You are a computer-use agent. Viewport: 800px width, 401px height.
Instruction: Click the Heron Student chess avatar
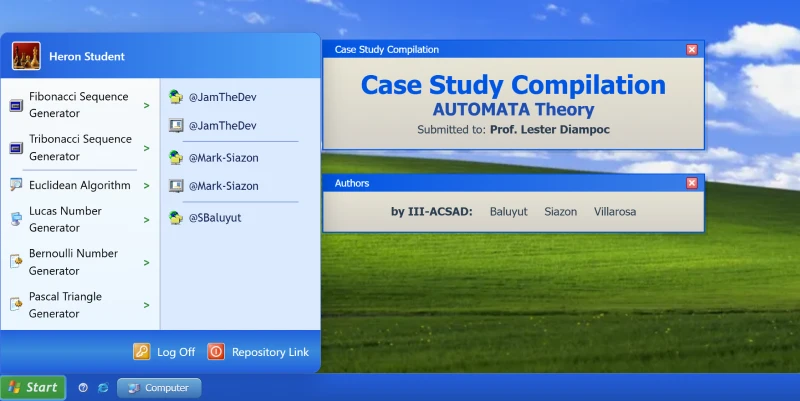26,56
